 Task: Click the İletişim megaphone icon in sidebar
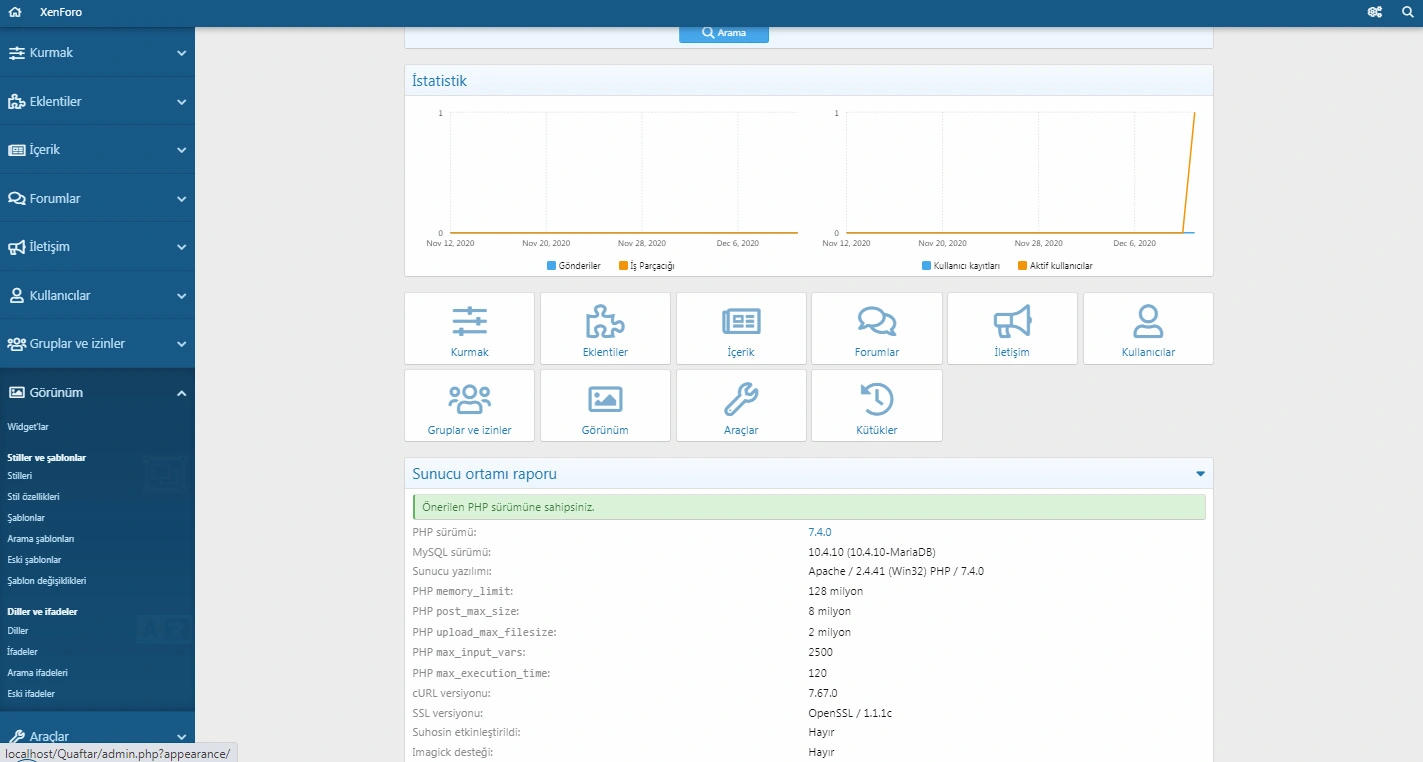16,247
